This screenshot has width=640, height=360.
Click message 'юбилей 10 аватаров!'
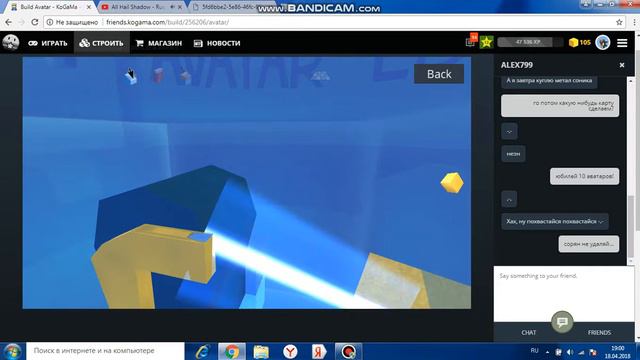pos(584,176)
